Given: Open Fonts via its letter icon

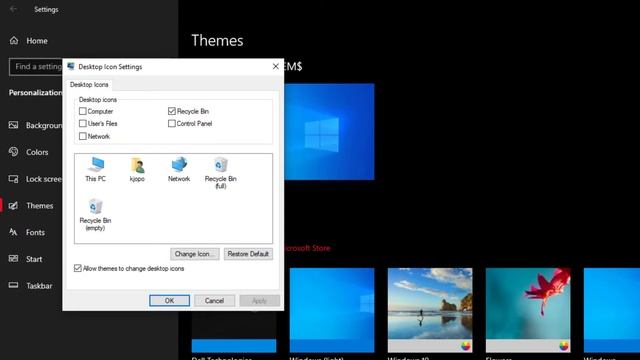Looking at the screenshot, I should point(13,232).
